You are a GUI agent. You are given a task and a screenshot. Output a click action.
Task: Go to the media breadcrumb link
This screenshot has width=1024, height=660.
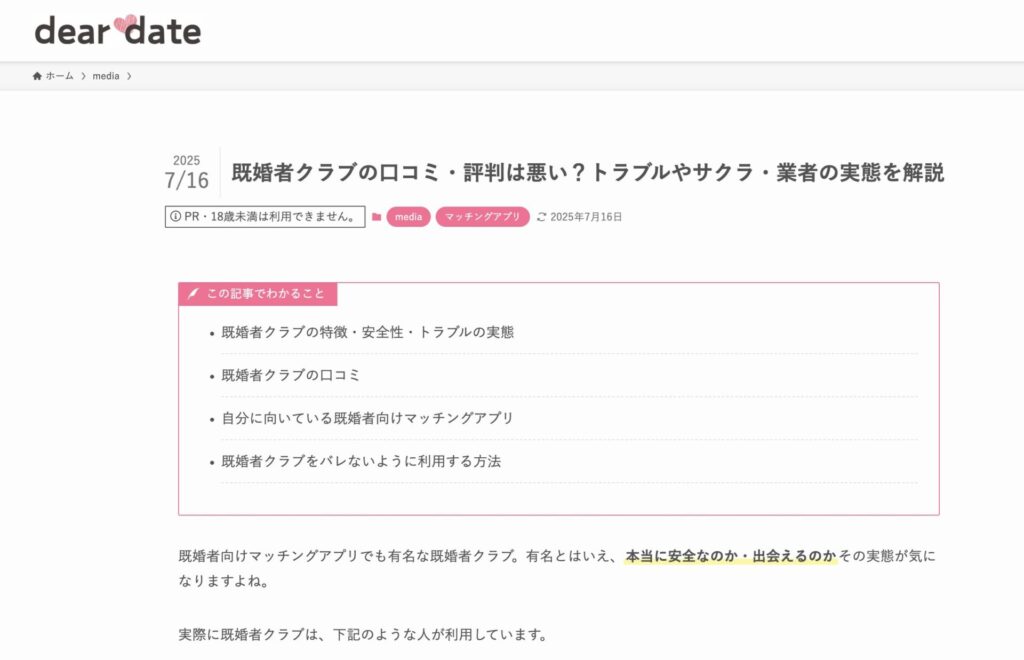click(x=106, y=76)
